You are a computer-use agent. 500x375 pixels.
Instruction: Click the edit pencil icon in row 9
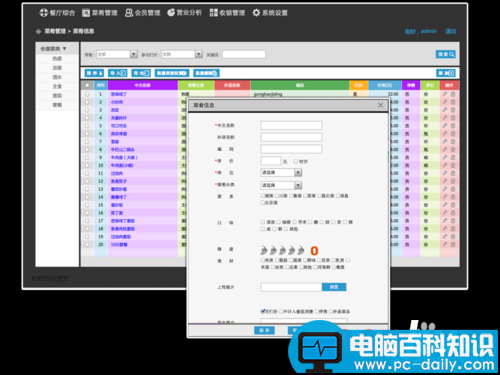tap(445, 157)
